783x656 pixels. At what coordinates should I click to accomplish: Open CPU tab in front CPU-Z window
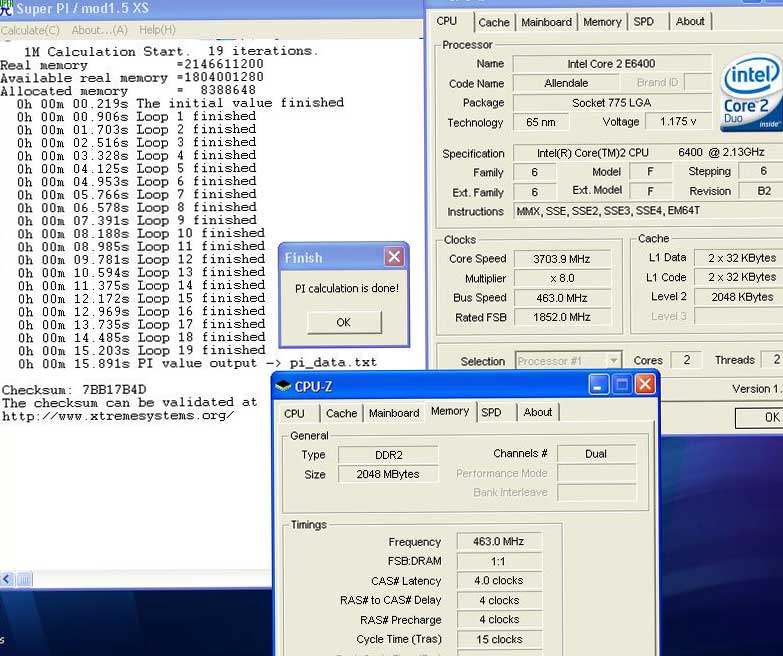point(294,413)
